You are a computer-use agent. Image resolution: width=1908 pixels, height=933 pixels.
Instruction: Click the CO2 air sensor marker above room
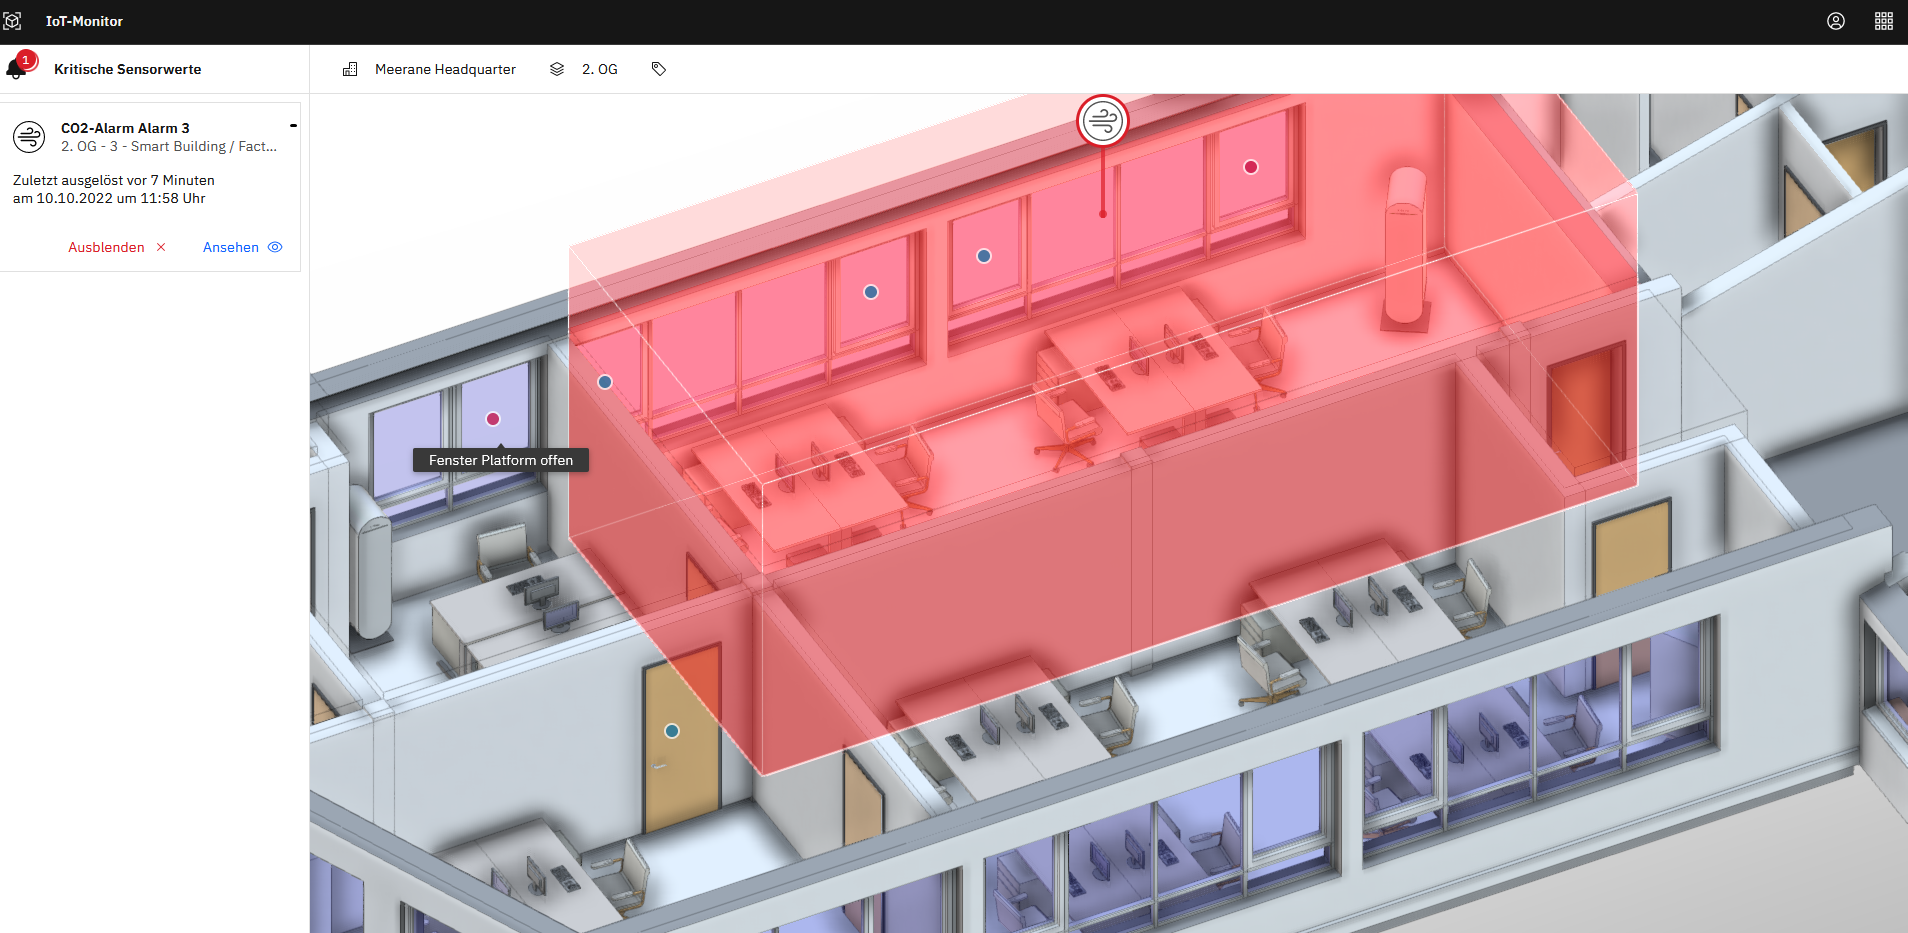click(1103, 121)
